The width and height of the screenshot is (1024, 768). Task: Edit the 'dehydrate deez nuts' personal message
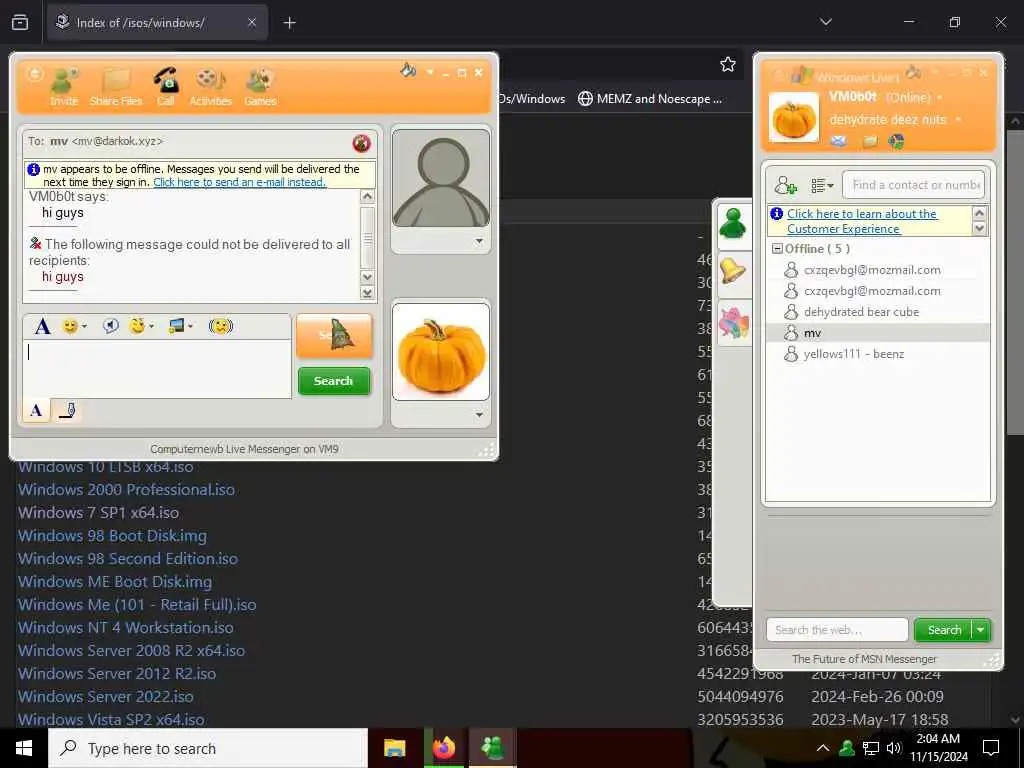point(888,120)
